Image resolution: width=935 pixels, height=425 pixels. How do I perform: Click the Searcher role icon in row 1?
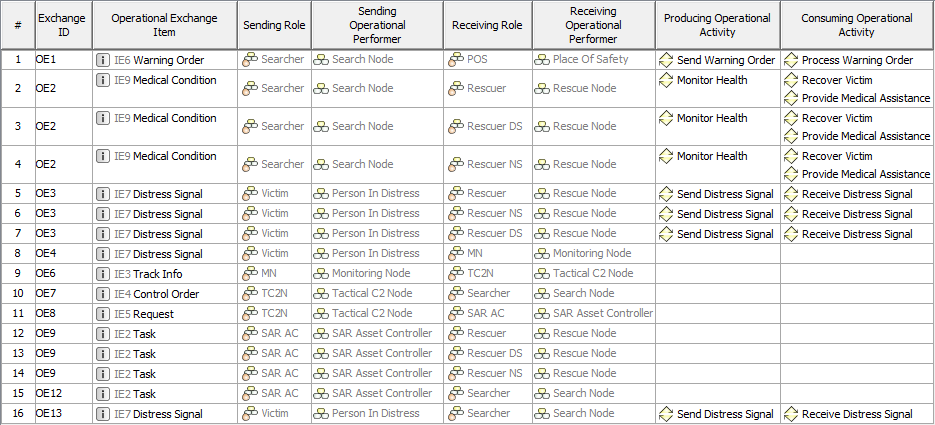(x=250, y=60)
